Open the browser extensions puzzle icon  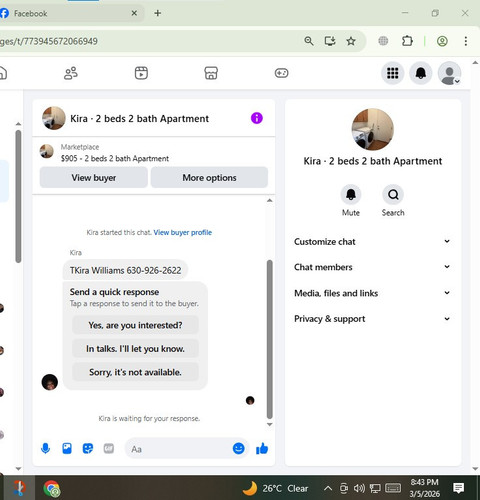pyautogui.click(x=407, y=41)
